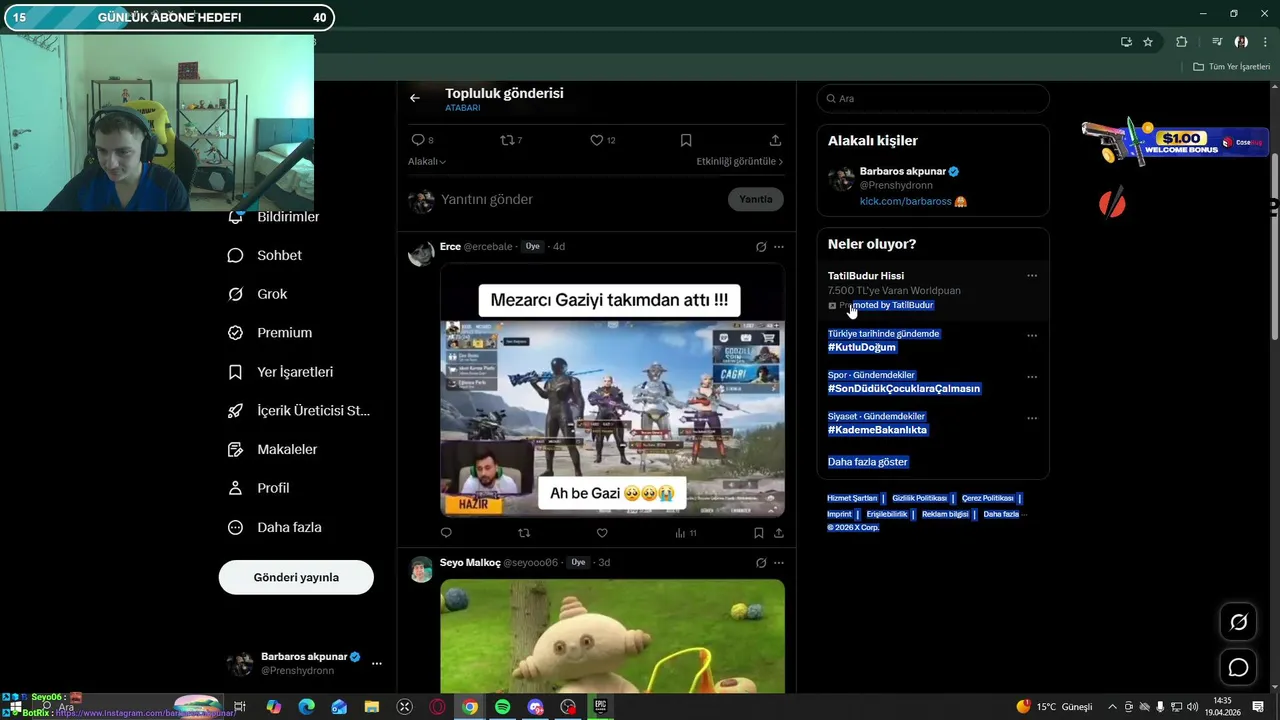Open Chrome media controls icon
Image resolution: width=1280 pixels, height=720 pixels.
click(x=1217, y=42)
